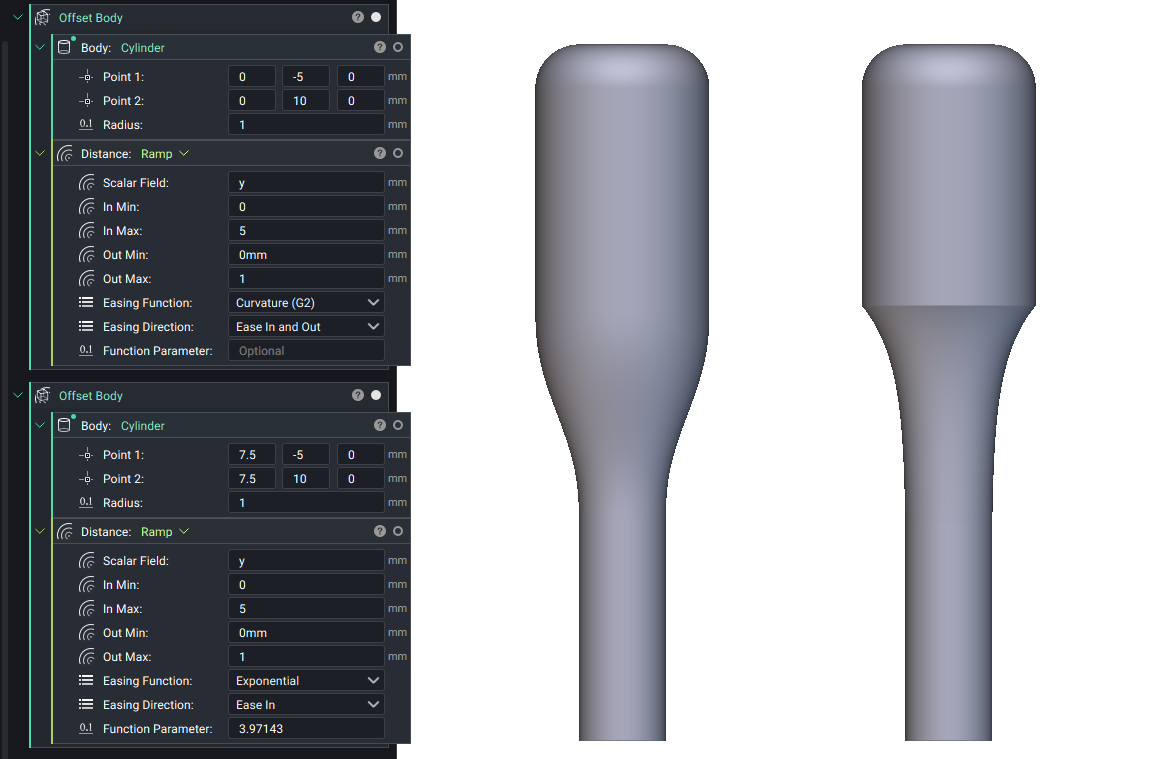Viewport: 1160px width, 759px height.
Task: Click the help icon on second Distance: Ramp row
Action: pyautogui.click(x=380, y=531)
